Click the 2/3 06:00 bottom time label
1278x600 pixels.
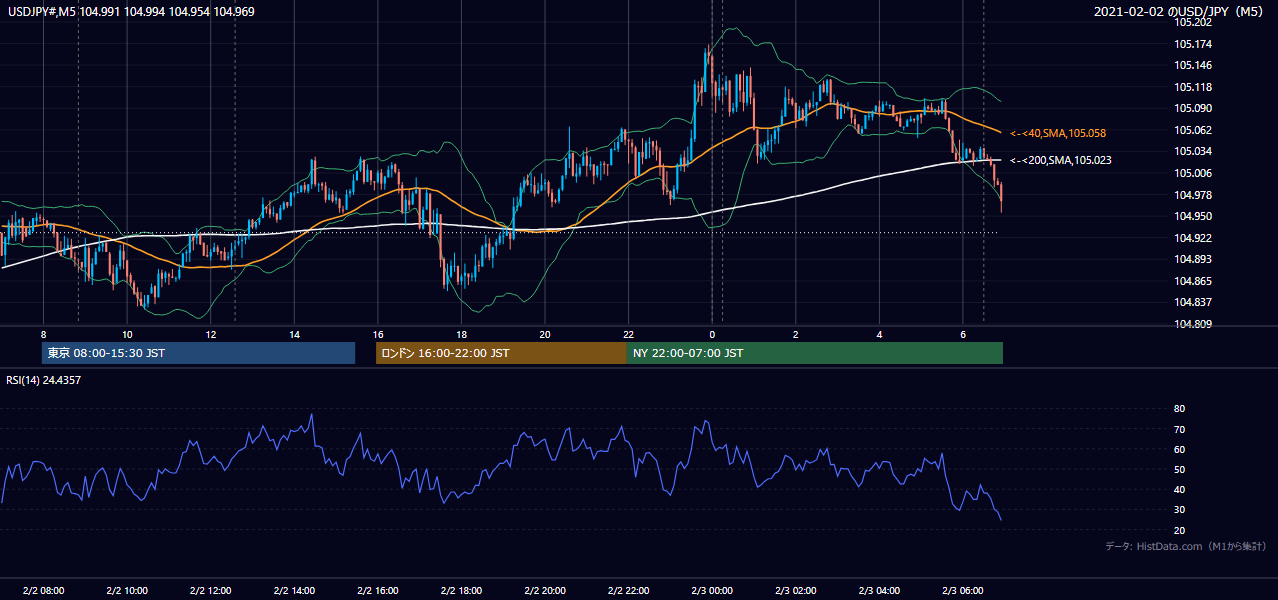point(962,591)
